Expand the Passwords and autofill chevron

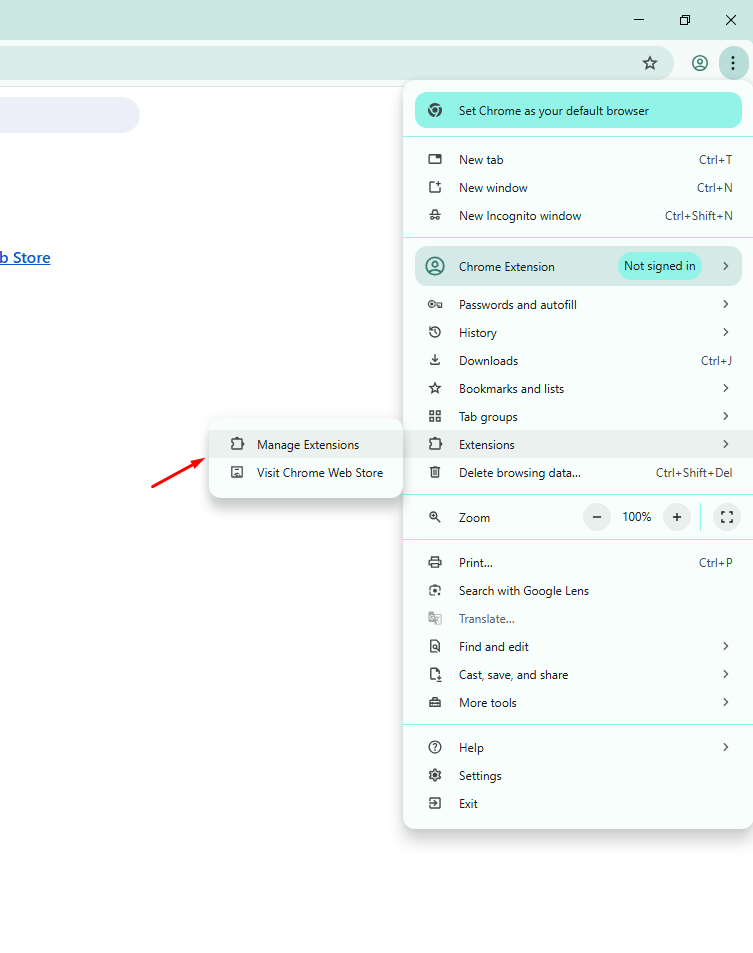726,304
